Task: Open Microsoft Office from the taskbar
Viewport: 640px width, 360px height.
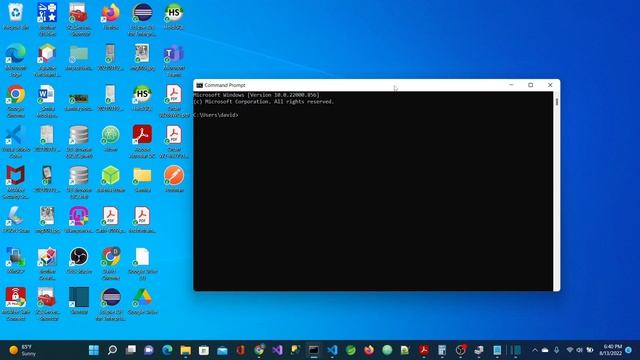Action: click(241, 350)
